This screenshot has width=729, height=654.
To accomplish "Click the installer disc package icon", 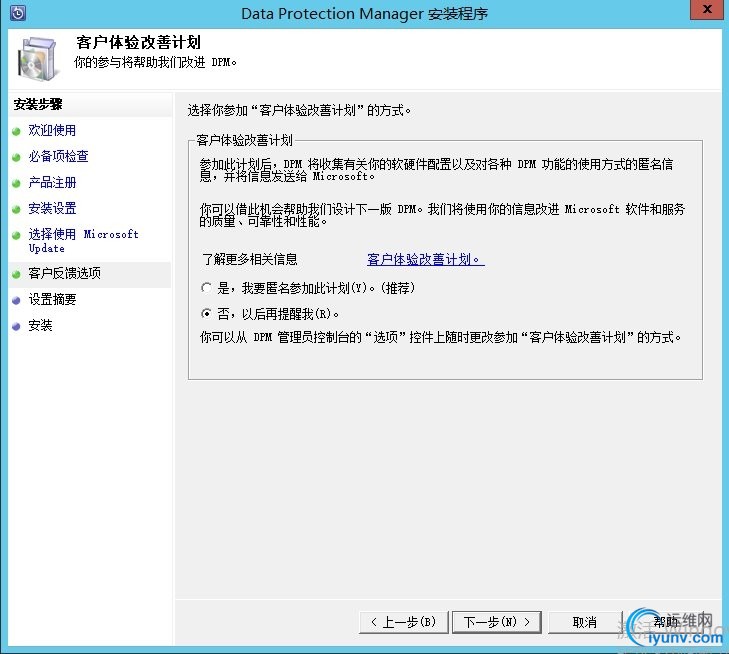I will (39, 59).
